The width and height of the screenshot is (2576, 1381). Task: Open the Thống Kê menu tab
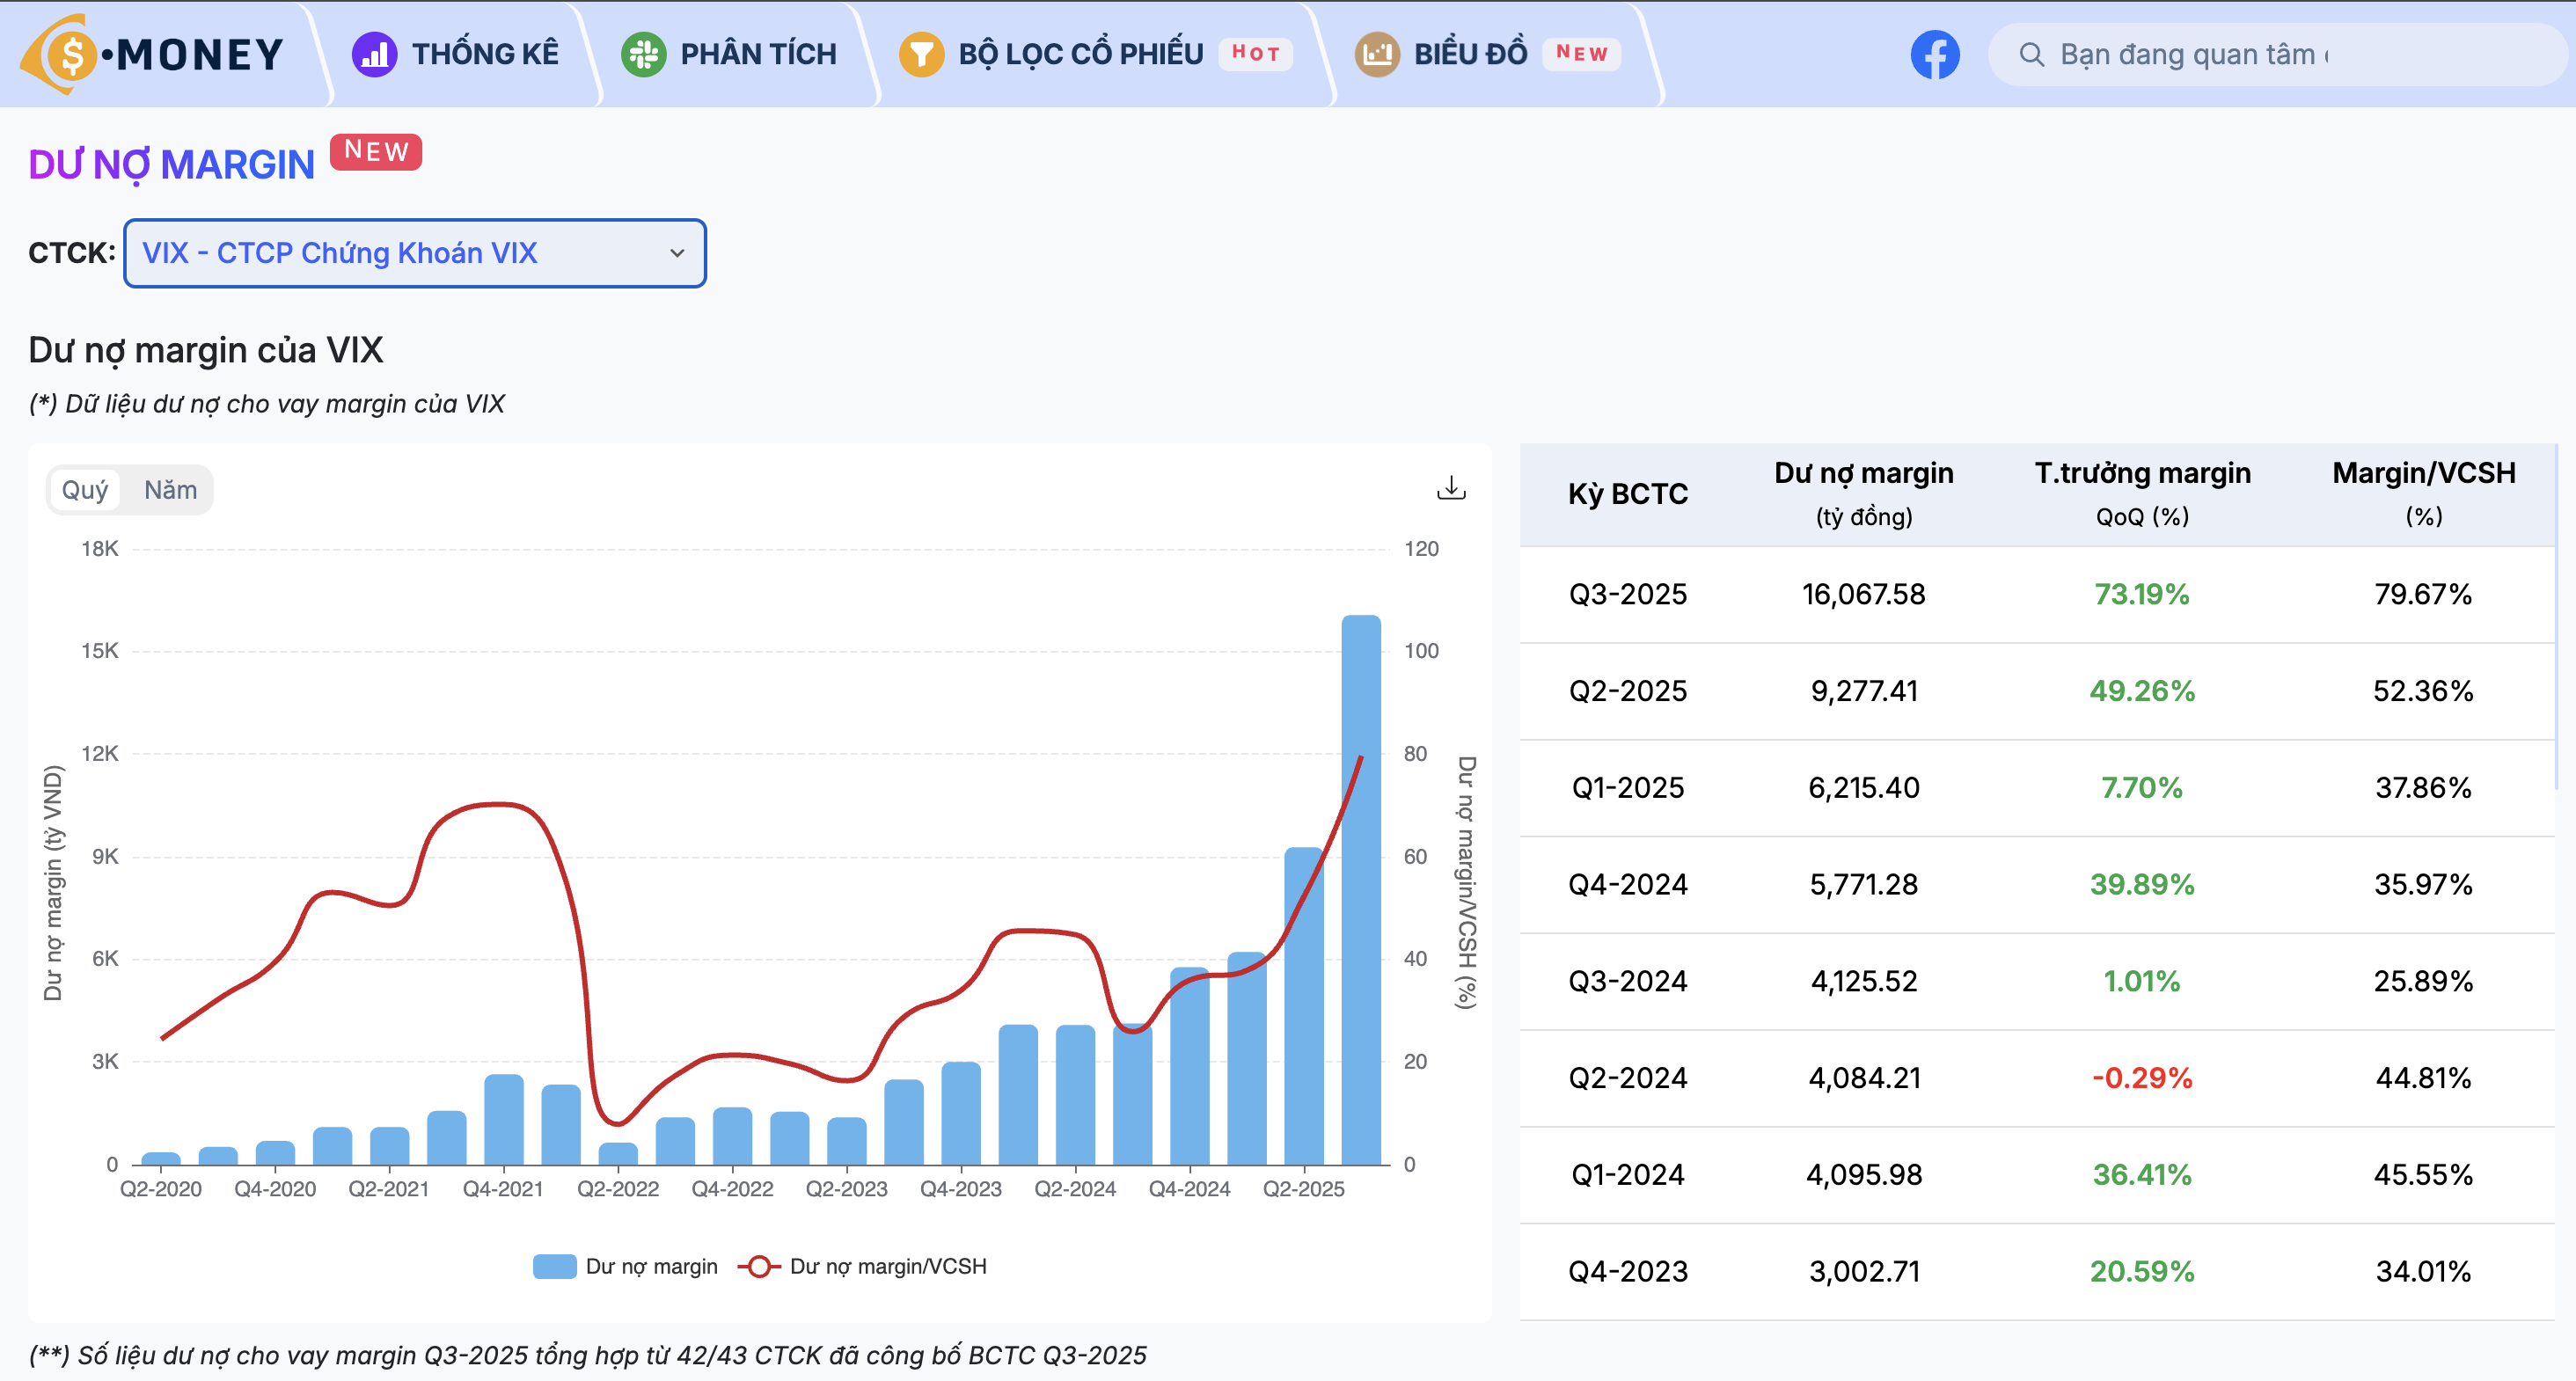coord(485,54)
